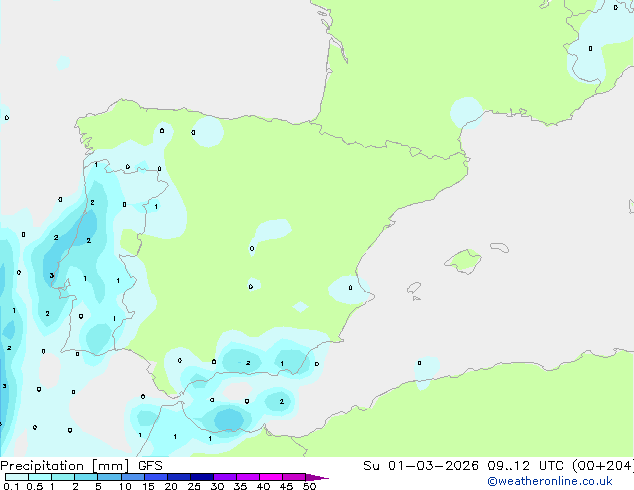The image size is (634, 490).
Task: Click the "10" legend scale label
Action: (125, 486)
